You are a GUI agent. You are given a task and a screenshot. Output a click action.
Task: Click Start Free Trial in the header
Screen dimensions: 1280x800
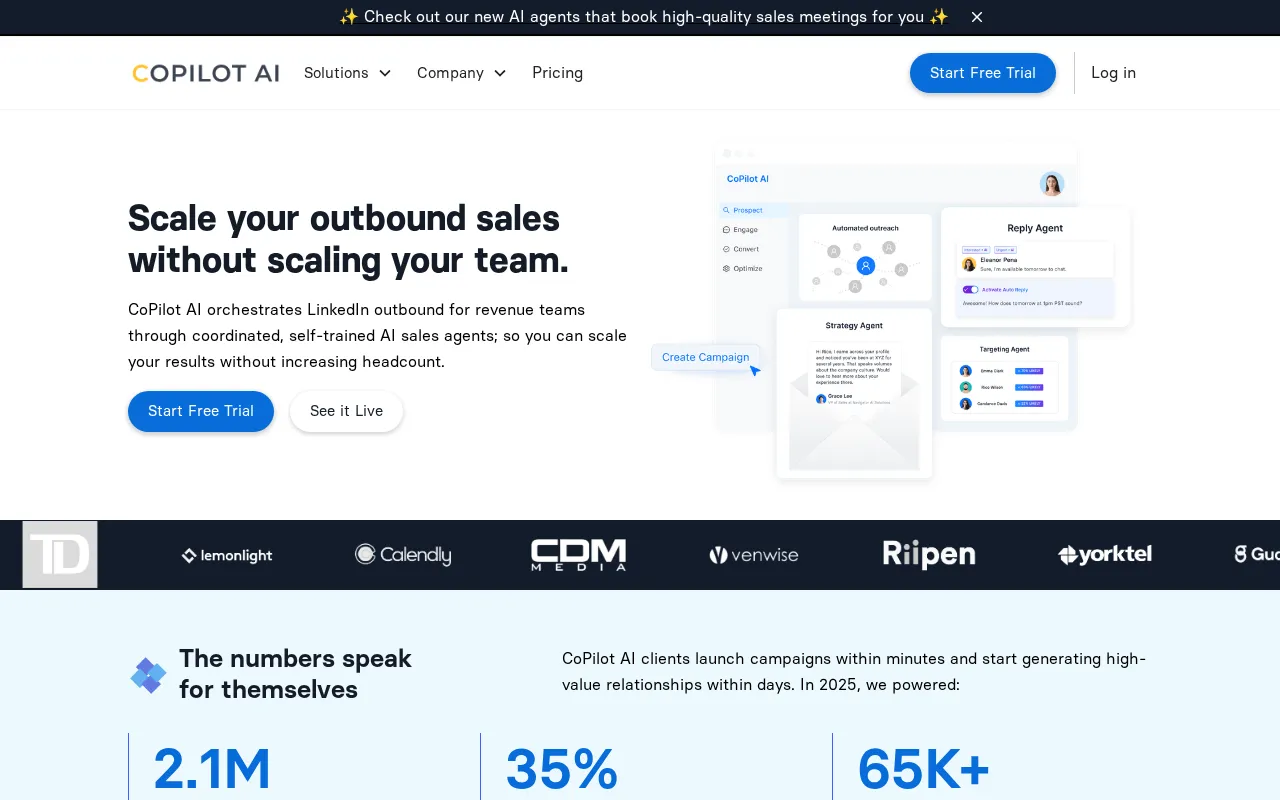click(983, 73)
